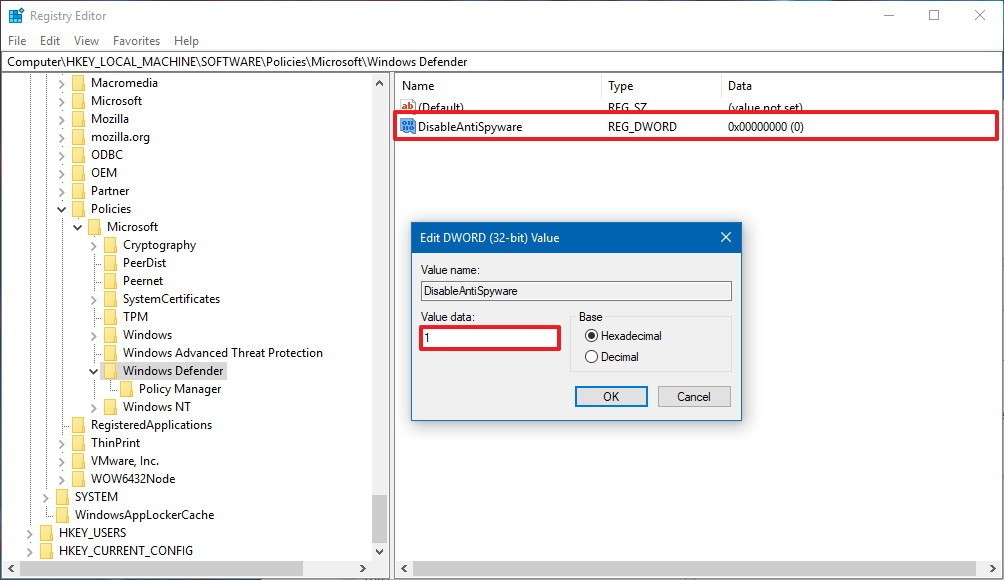The height and width of the screenshot is (580, 1004).
Task: Click the HKEY_CURRENT_CONFIG folder icon
Action: point(47,551)
